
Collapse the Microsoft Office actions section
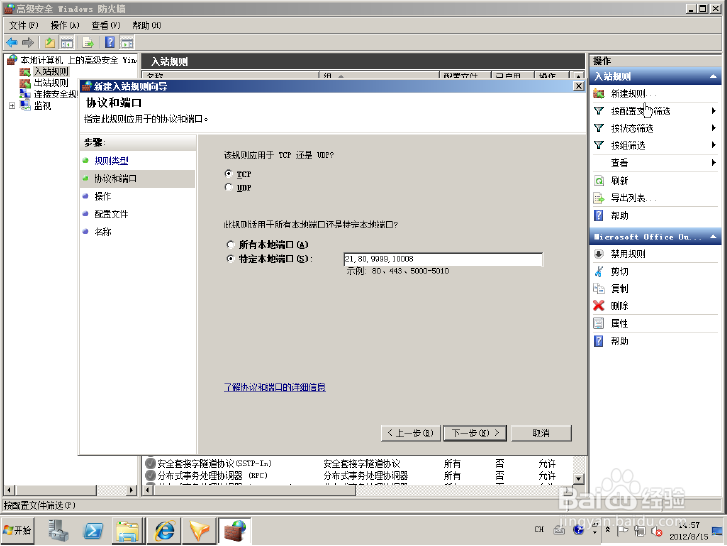coord(713,237)
